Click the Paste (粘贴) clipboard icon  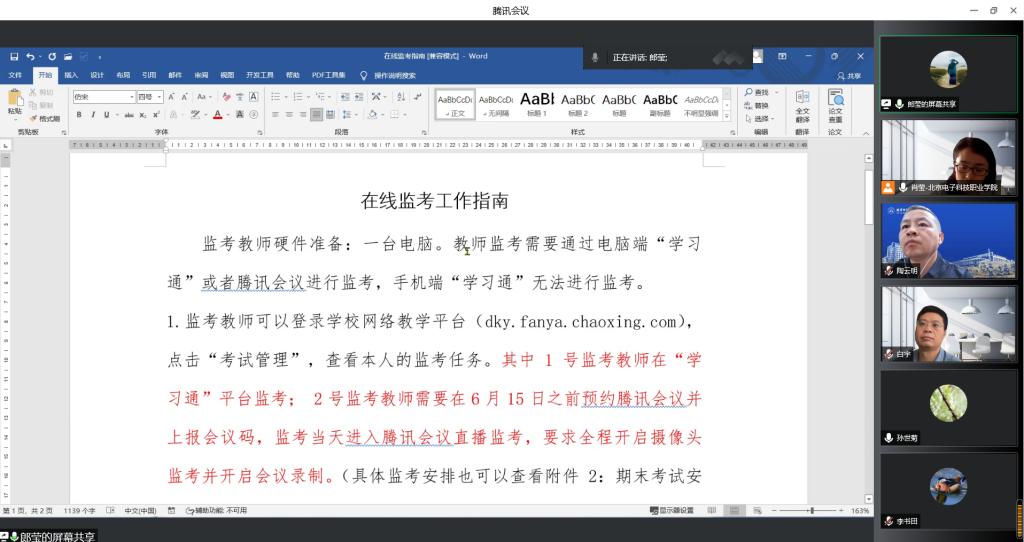[14, 100]
